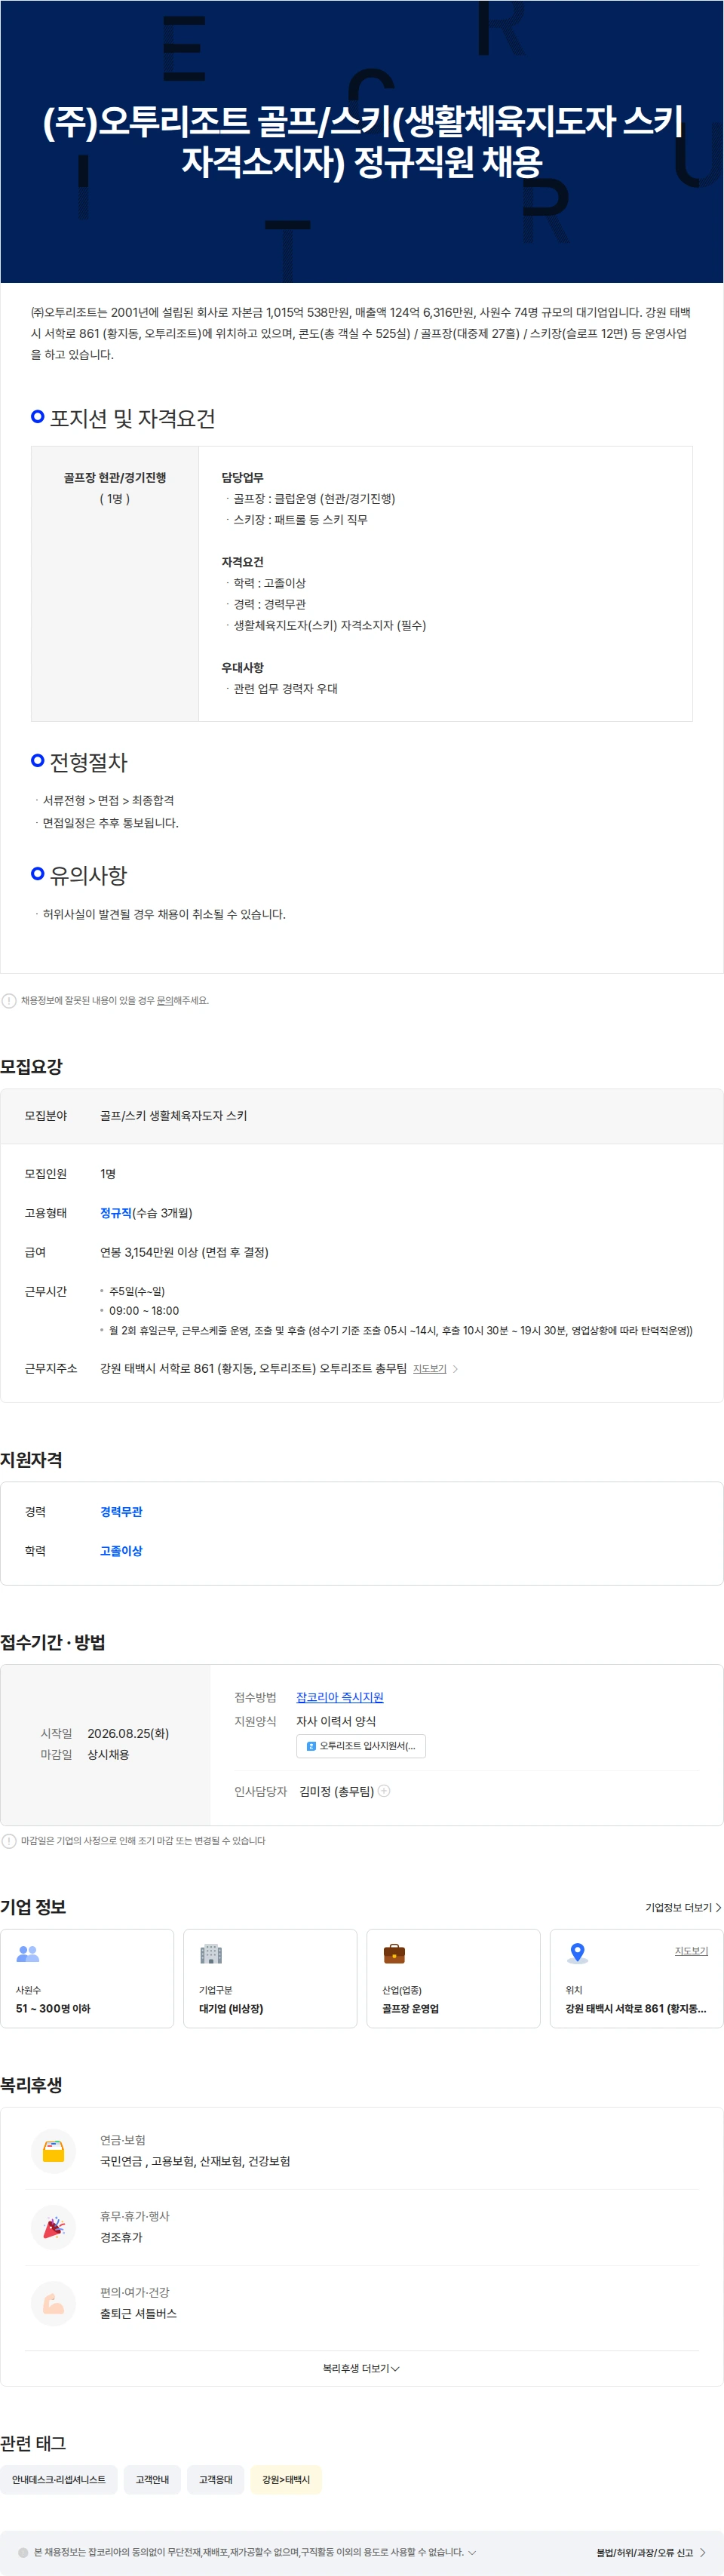Click the location pin icon
Viewport: 724px width, 2576px height.
(577, 1953)
